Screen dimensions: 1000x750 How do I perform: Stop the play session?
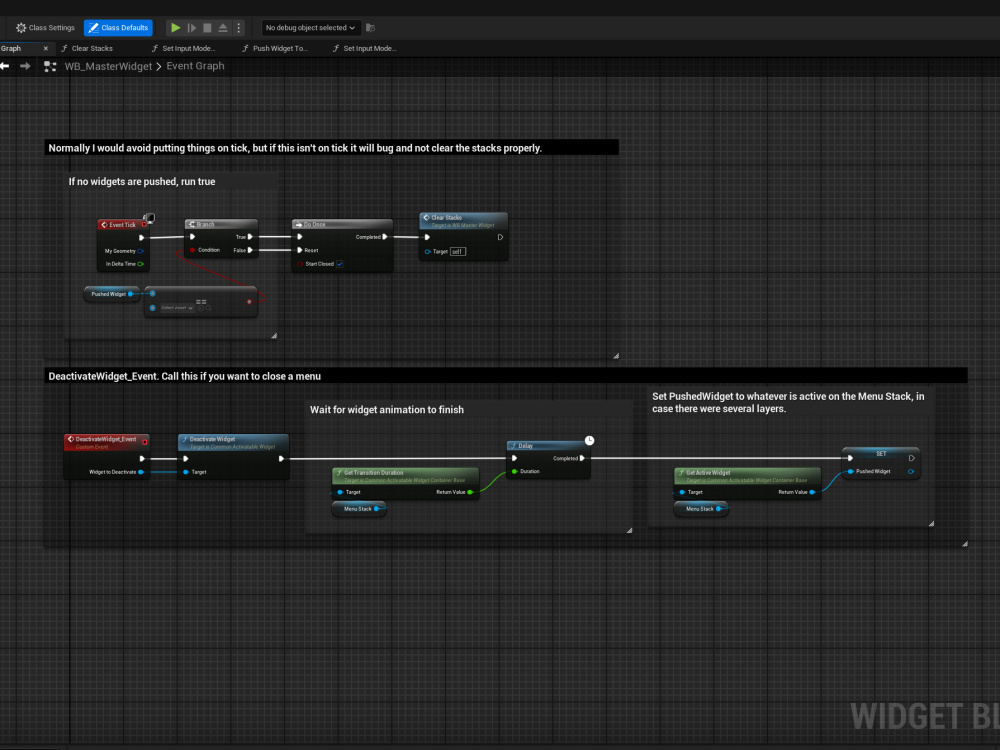pos(207,27)
